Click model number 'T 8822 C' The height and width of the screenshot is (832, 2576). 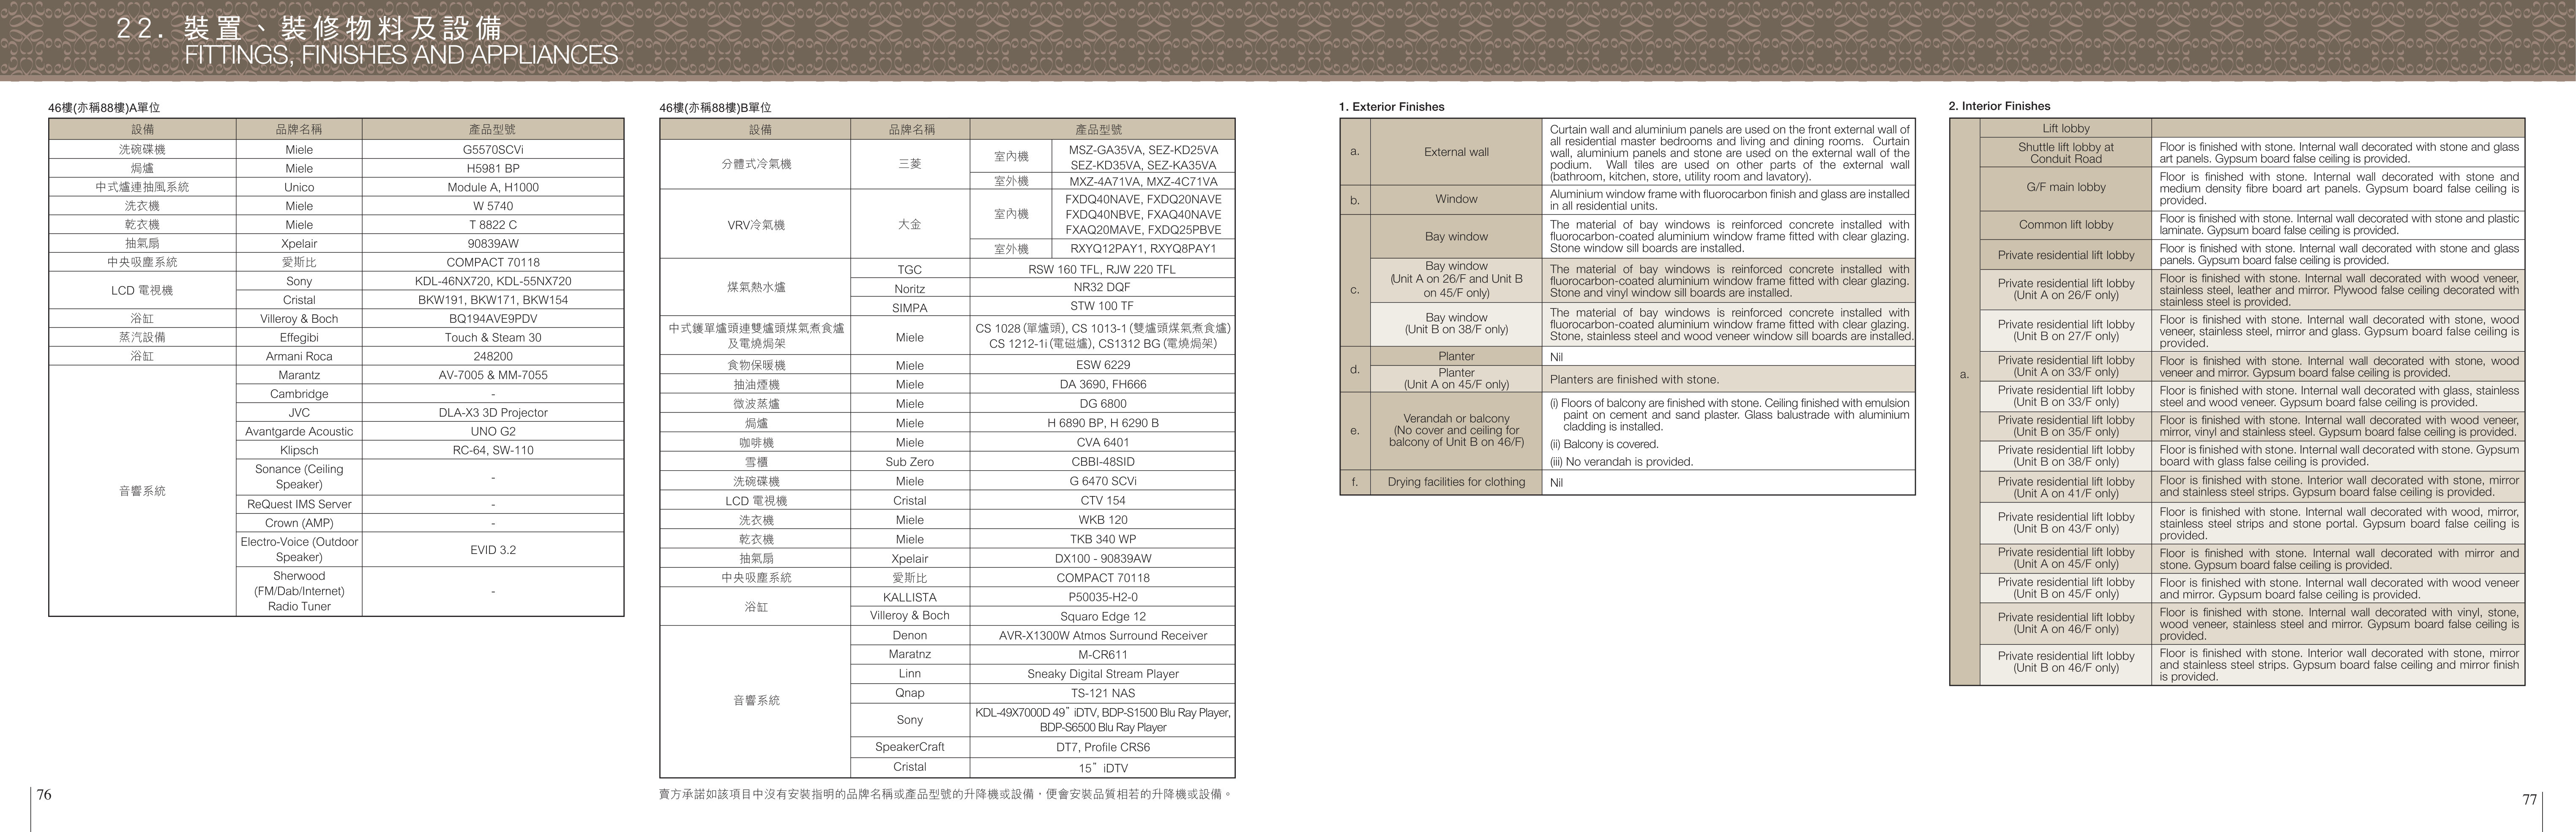[x=493, y=225]
